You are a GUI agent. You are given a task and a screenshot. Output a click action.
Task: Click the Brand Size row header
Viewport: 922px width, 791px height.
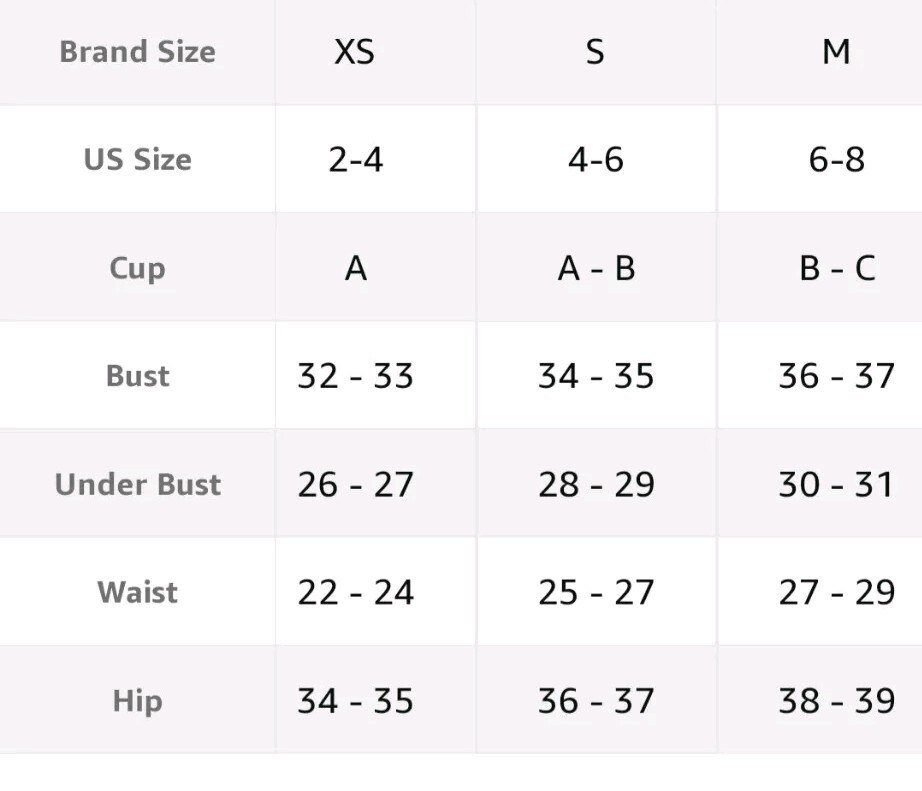point(137,52)
